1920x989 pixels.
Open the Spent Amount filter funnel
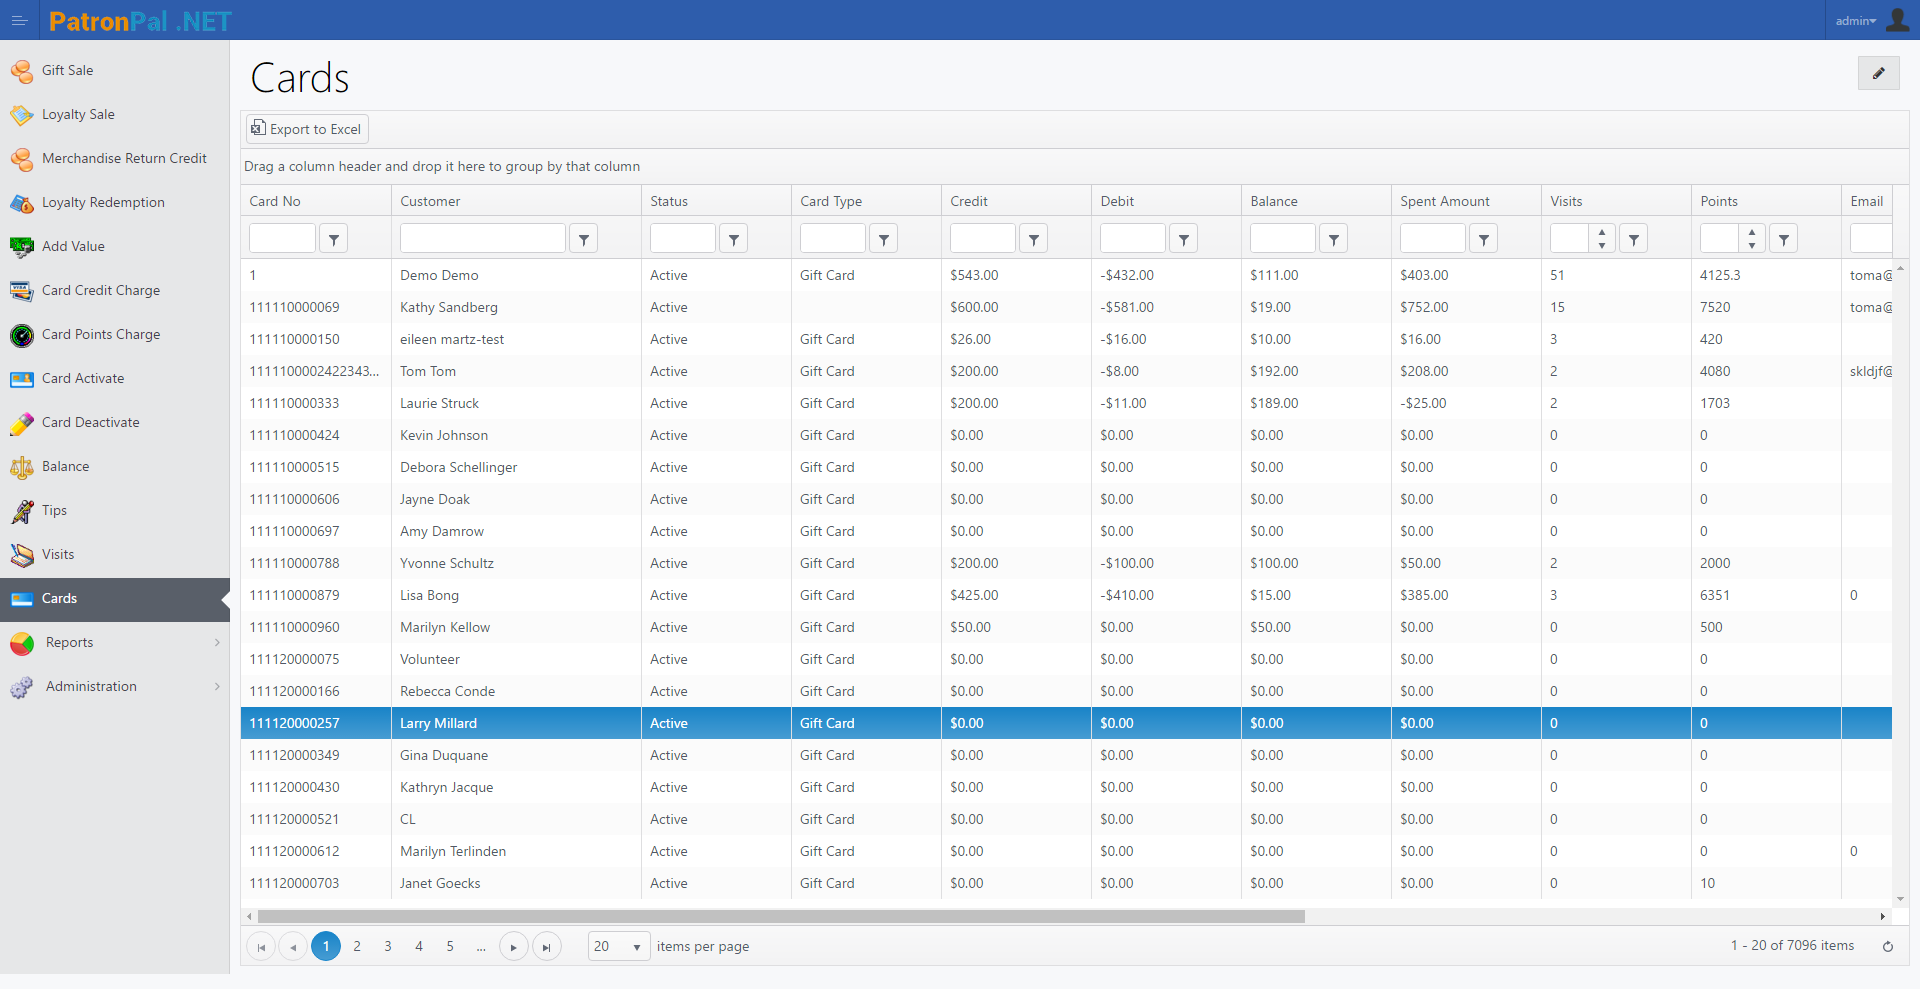coord(1484,239)
